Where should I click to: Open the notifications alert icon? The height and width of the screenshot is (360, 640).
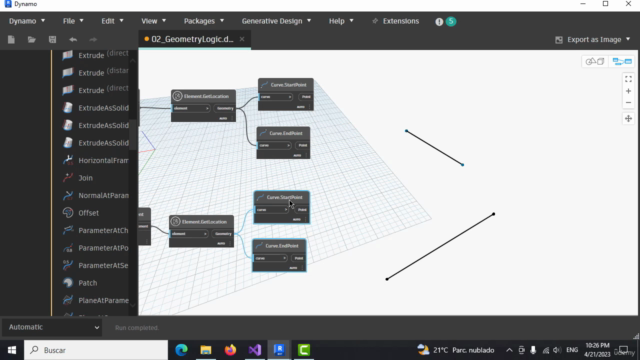[x=439, y=22]
